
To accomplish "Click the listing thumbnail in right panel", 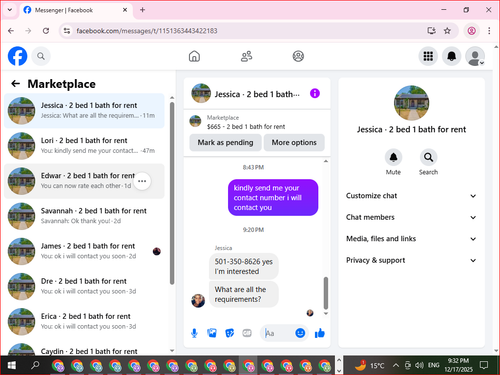I will [411, 103].
